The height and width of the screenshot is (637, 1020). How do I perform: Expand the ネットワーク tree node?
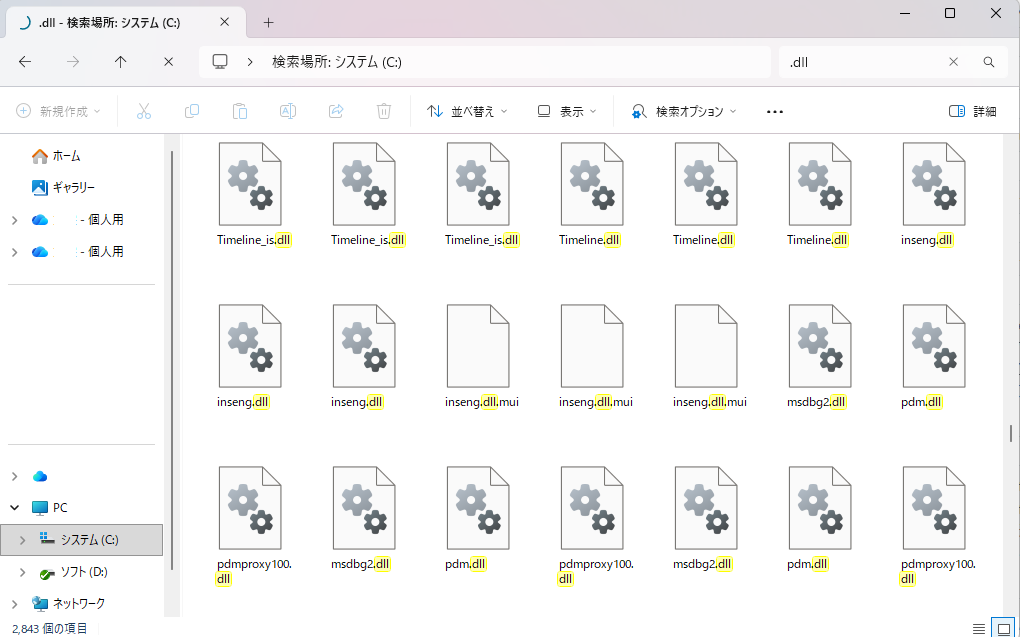pyautogui.click(x=14, y=604)
